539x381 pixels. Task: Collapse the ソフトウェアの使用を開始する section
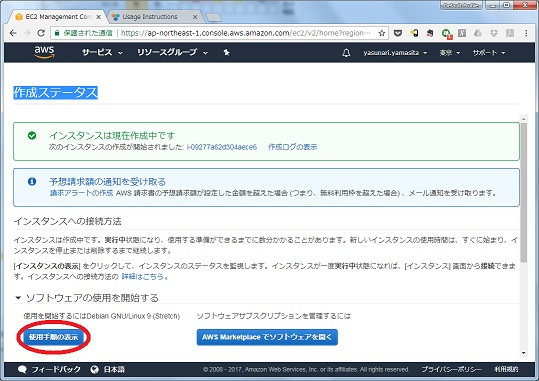18,298
